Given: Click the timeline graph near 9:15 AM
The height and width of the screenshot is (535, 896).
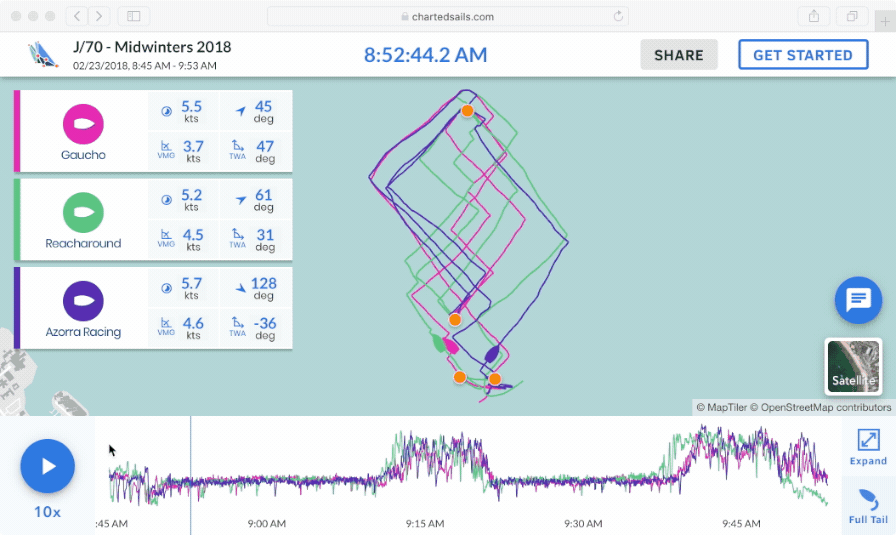Looking at the screenshot, I should click(425, 470).
